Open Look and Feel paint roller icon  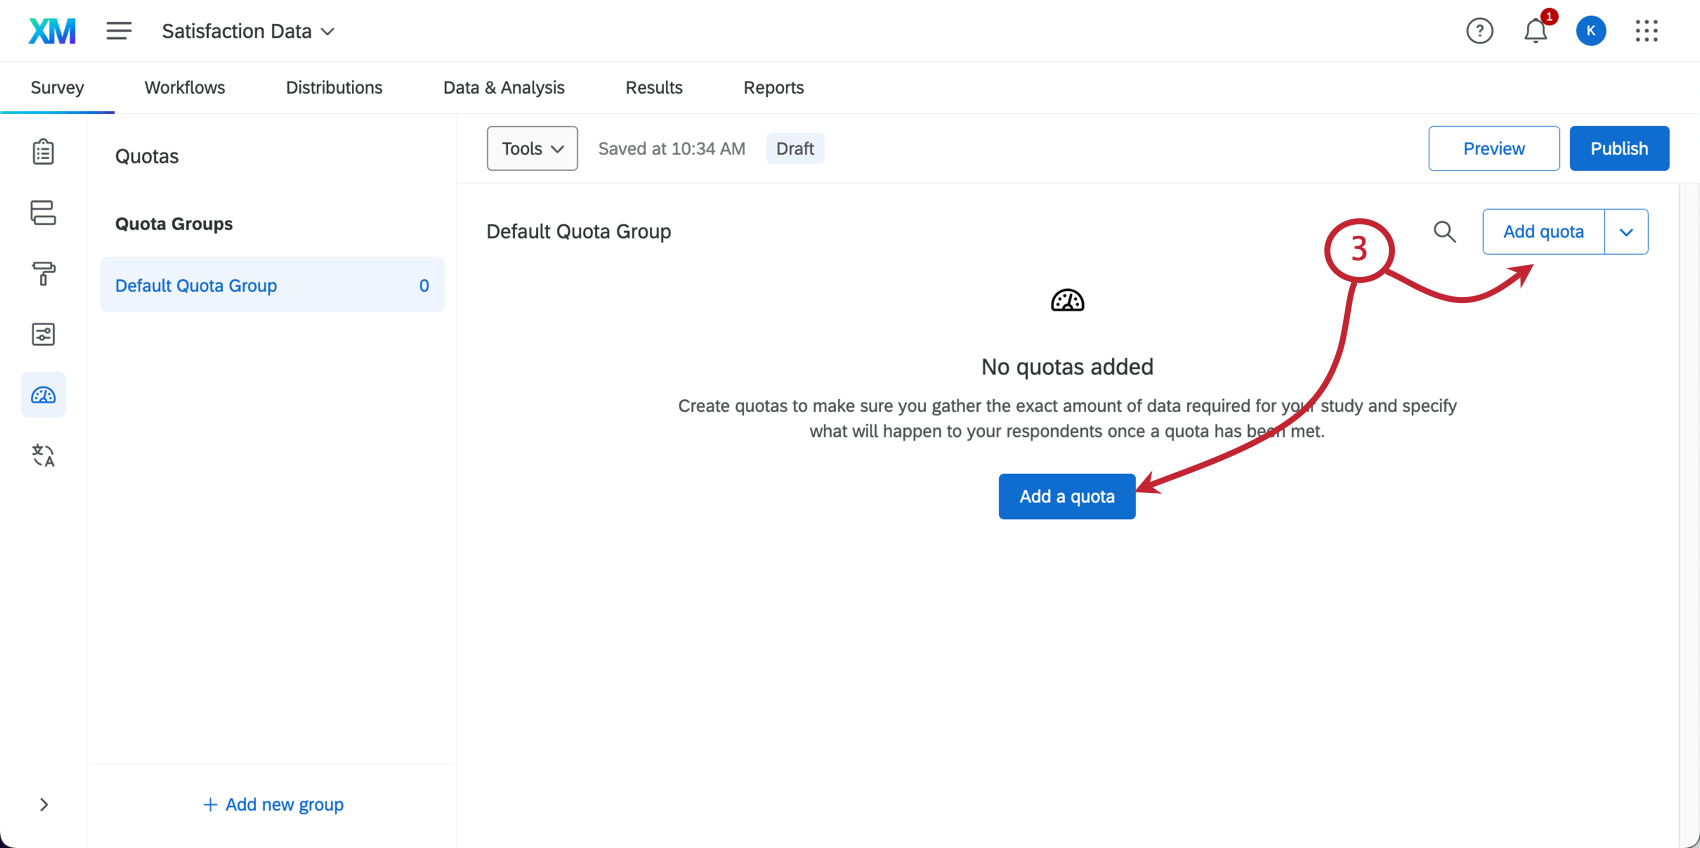click(x=43, y=274)
